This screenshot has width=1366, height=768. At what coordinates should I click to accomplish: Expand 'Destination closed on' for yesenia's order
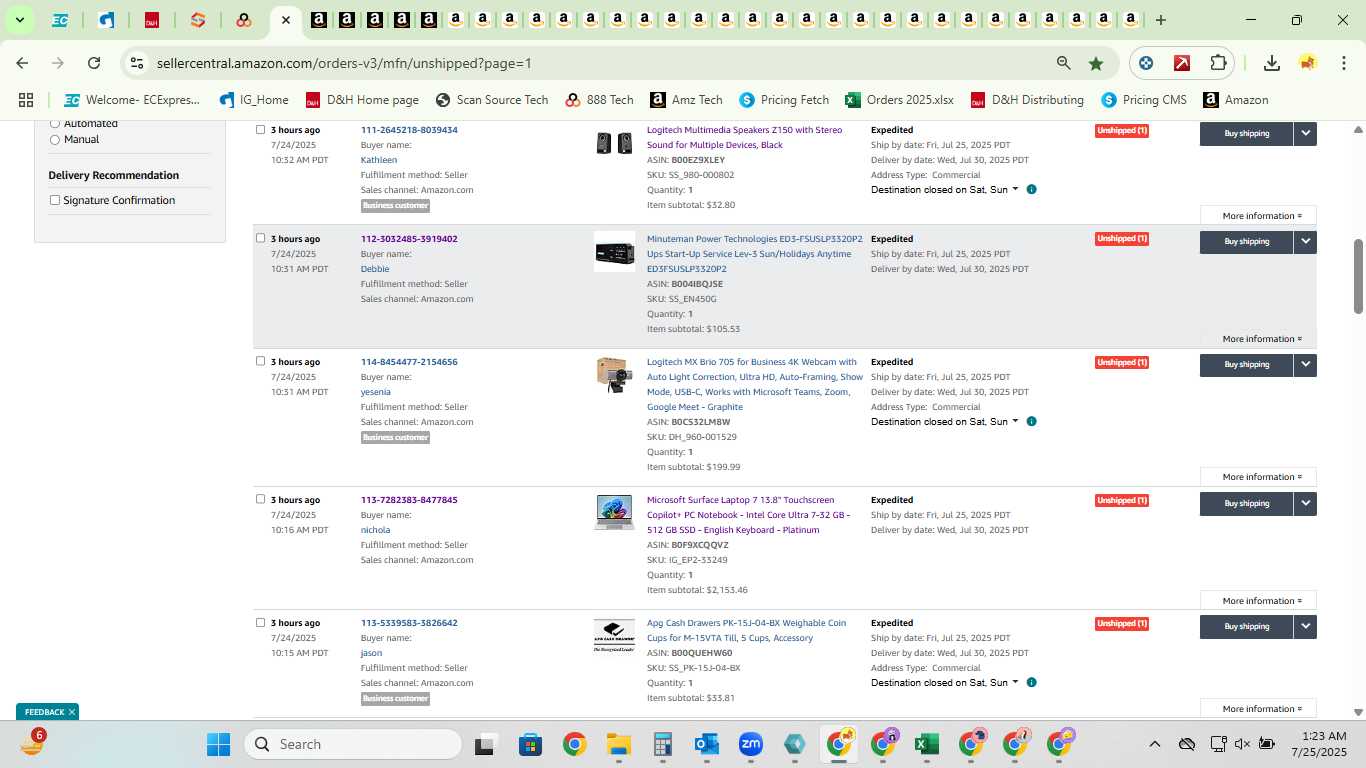944,421
